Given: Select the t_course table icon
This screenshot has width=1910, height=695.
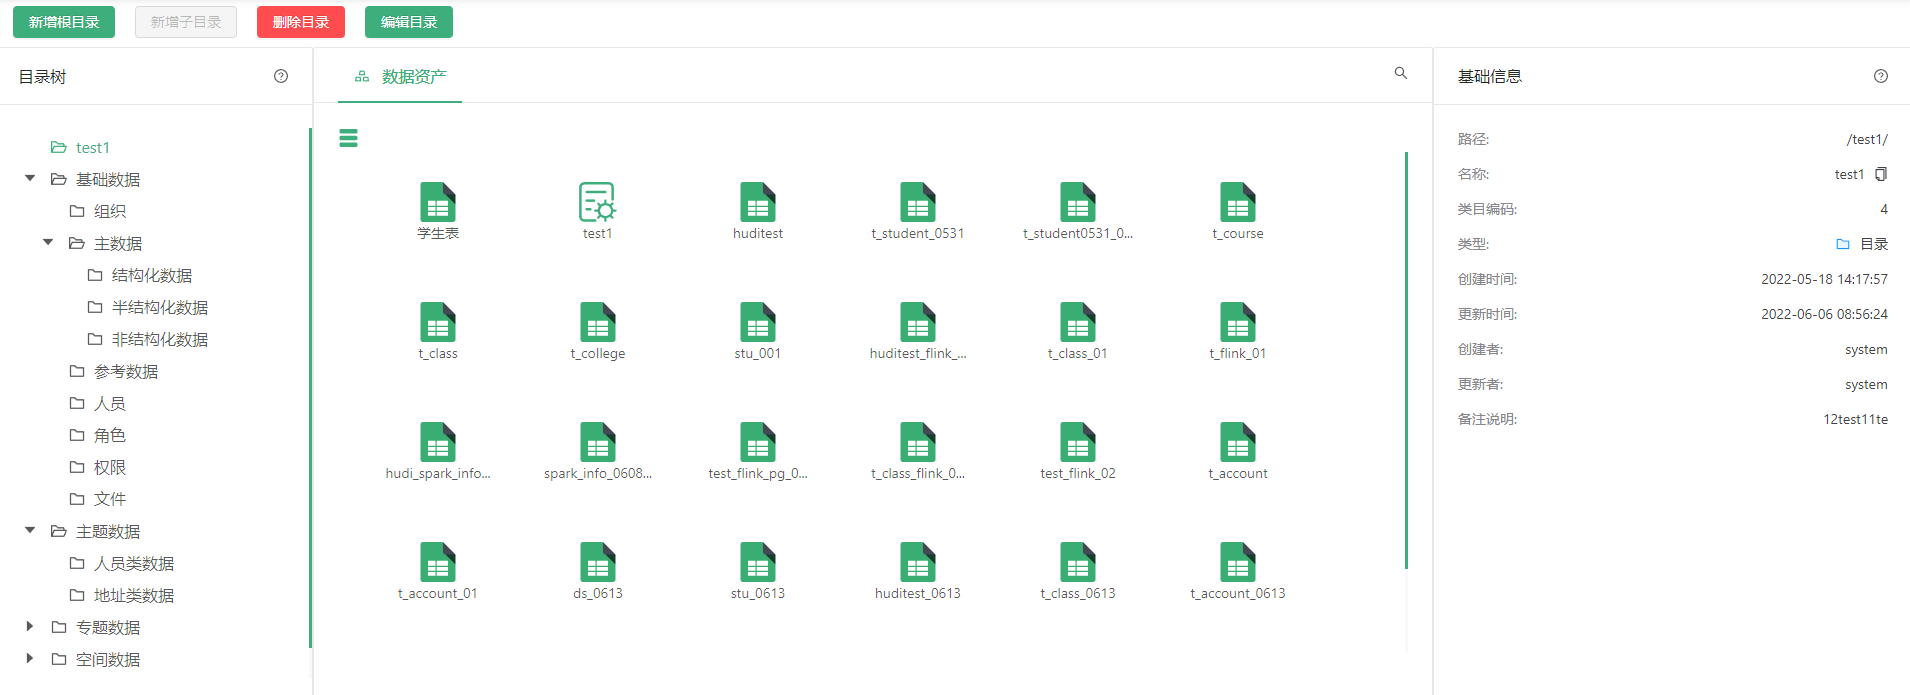Looking at the screenshot, I should 1238,202.
